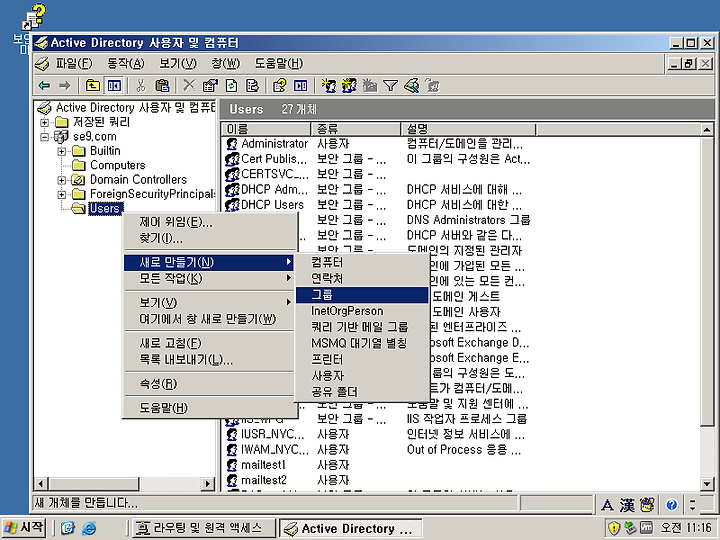
Task: Choose 제어 위임(E)... context menu item
Action: click(209, 222)
